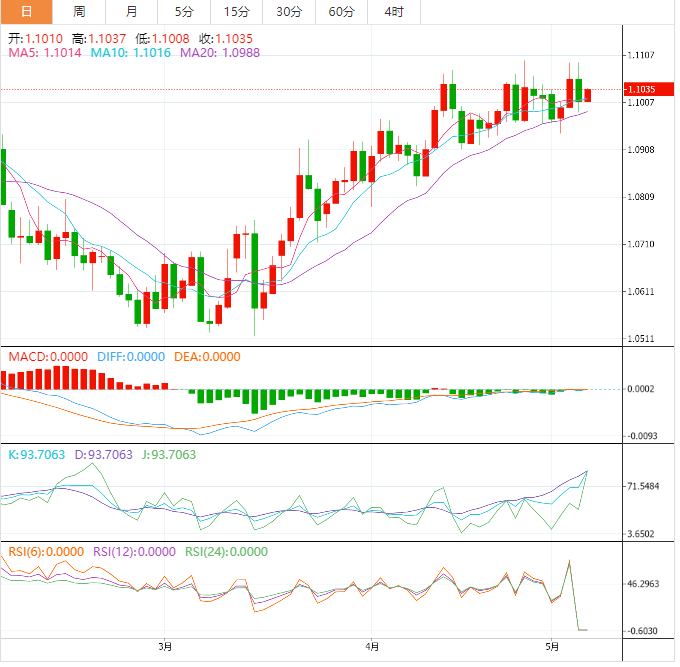Open the 60分 interval tab
The width and height of the screenshot is (680, 667).
tap(341, 12)
